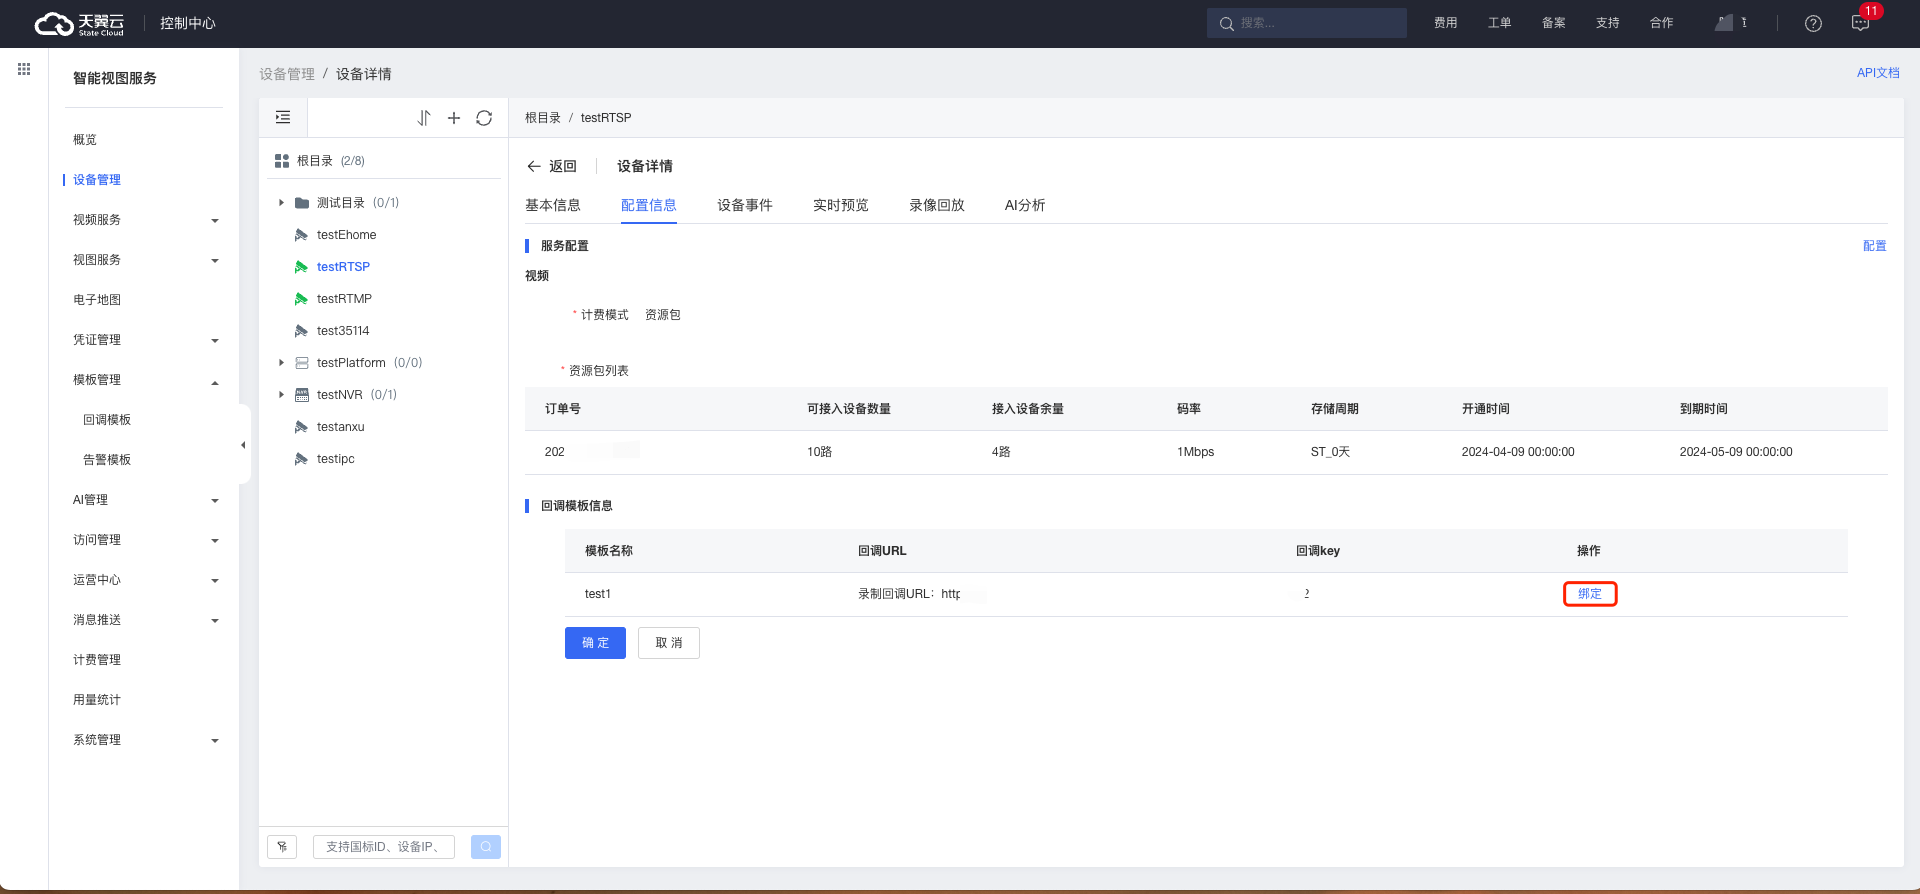Viewport: 1920px width, 894px height.
Task: Expand the testPlatform tree node
Action: 281,363
